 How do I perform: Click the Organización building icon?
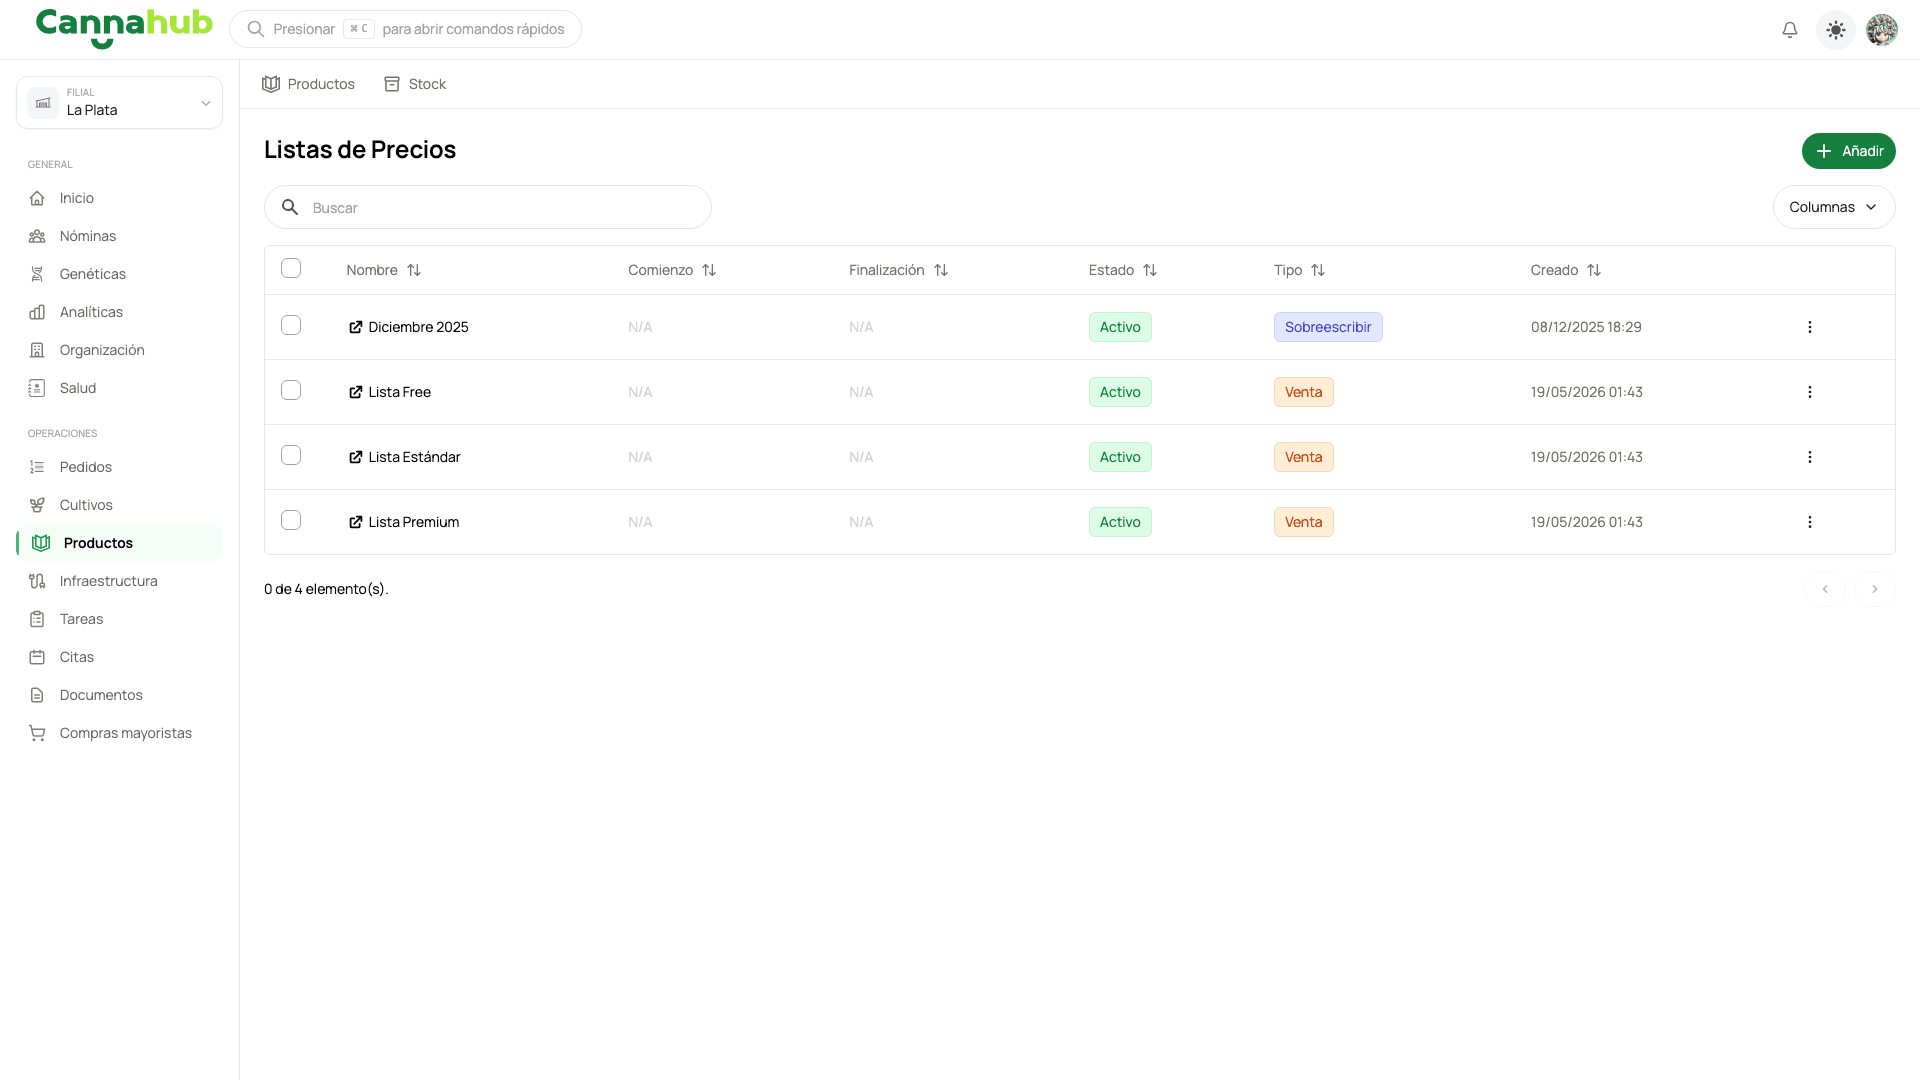tap(37, 350)
